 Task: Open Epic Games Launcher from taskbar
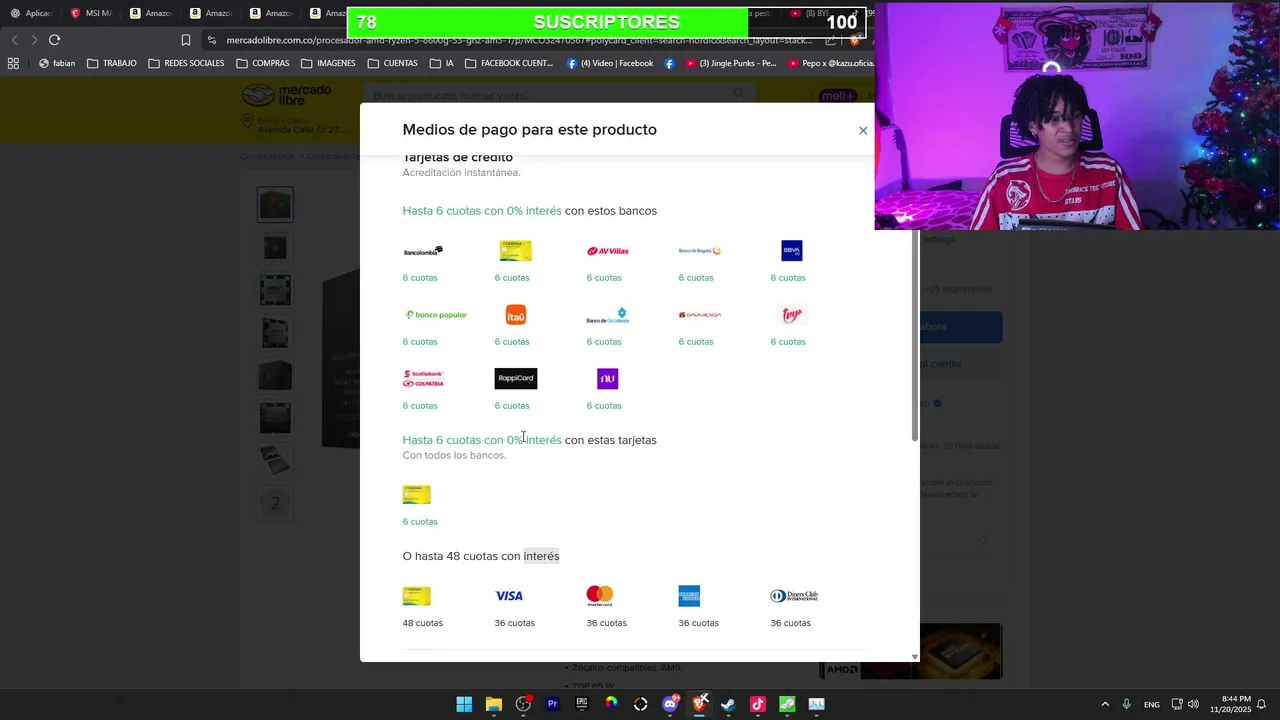tap(582, 704)
